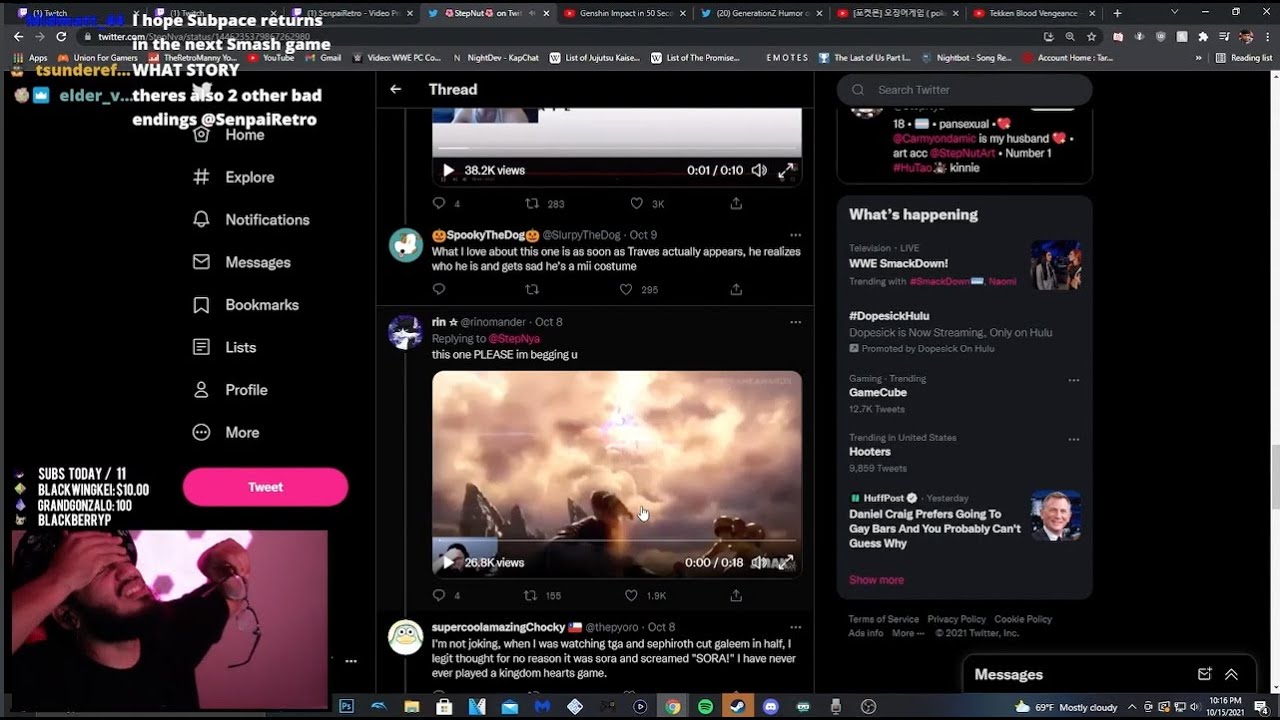
Task: Share SpookyTheDog's tweet
Action: pyautogui.click(x=736, y=289)
